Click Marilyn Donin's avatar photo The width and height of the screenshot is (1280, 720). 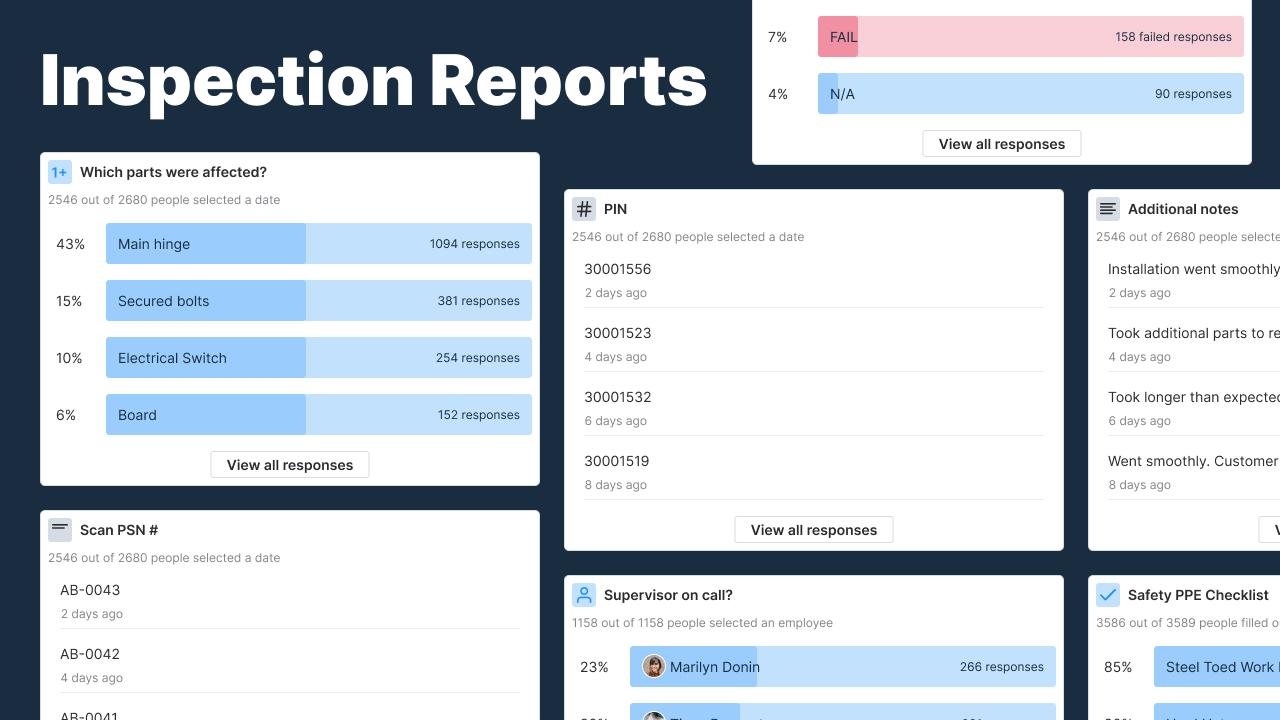[x=654, y=666]
